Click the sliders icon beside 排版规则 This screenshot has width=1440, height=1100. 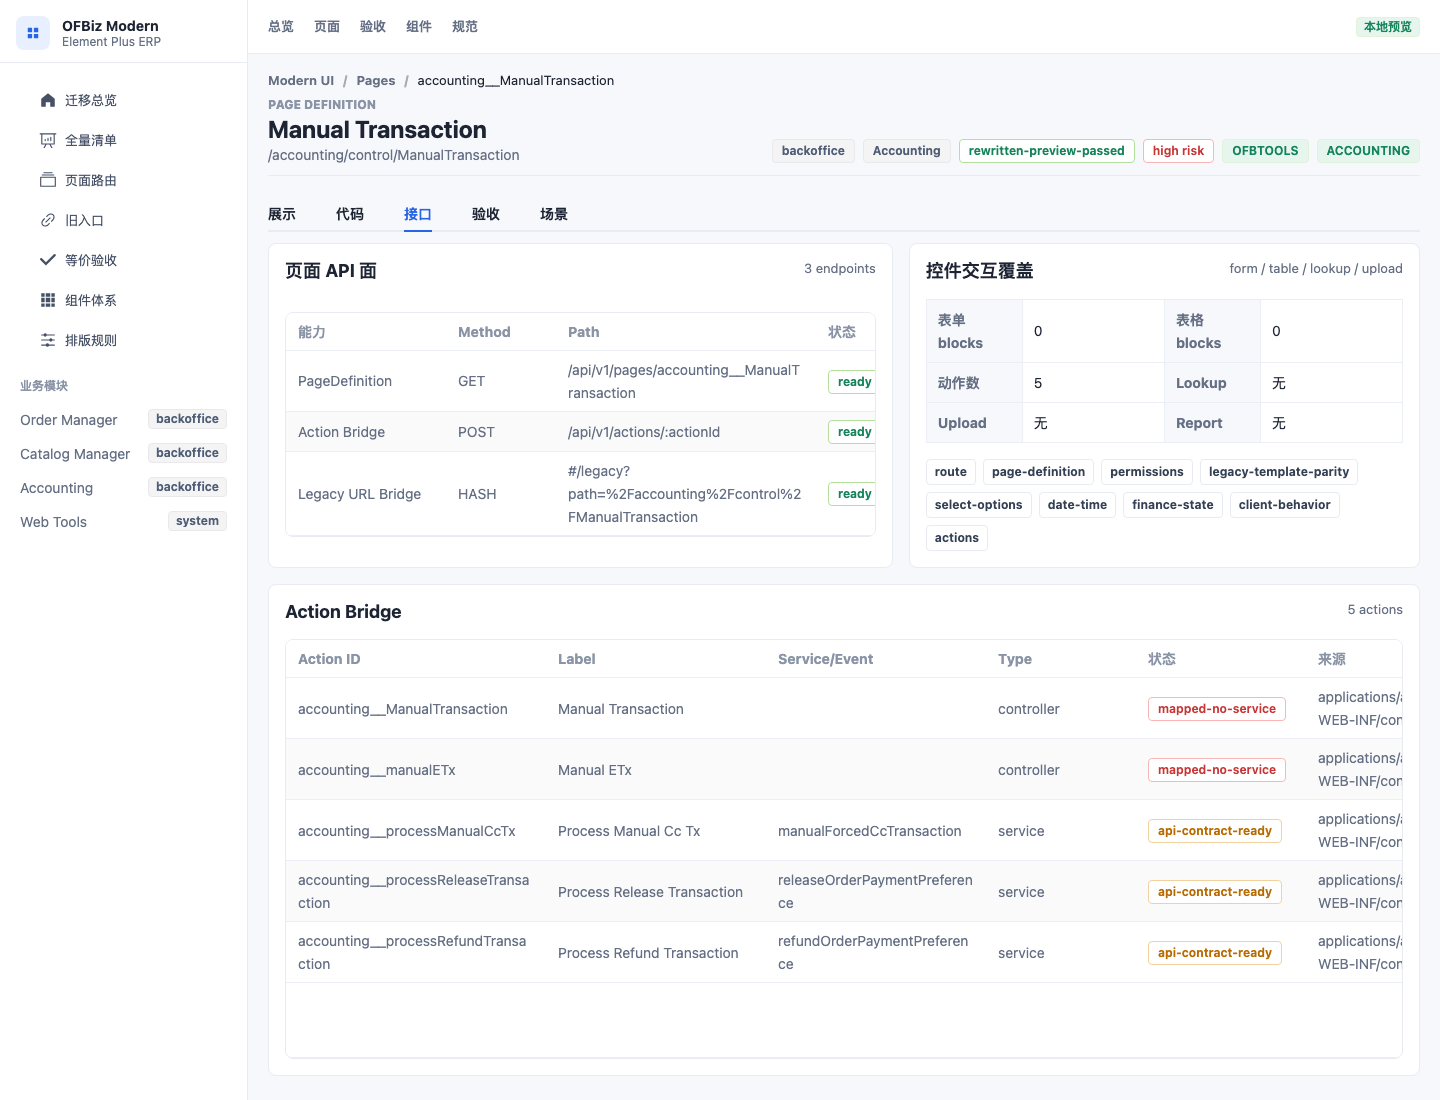click(48, 340)
